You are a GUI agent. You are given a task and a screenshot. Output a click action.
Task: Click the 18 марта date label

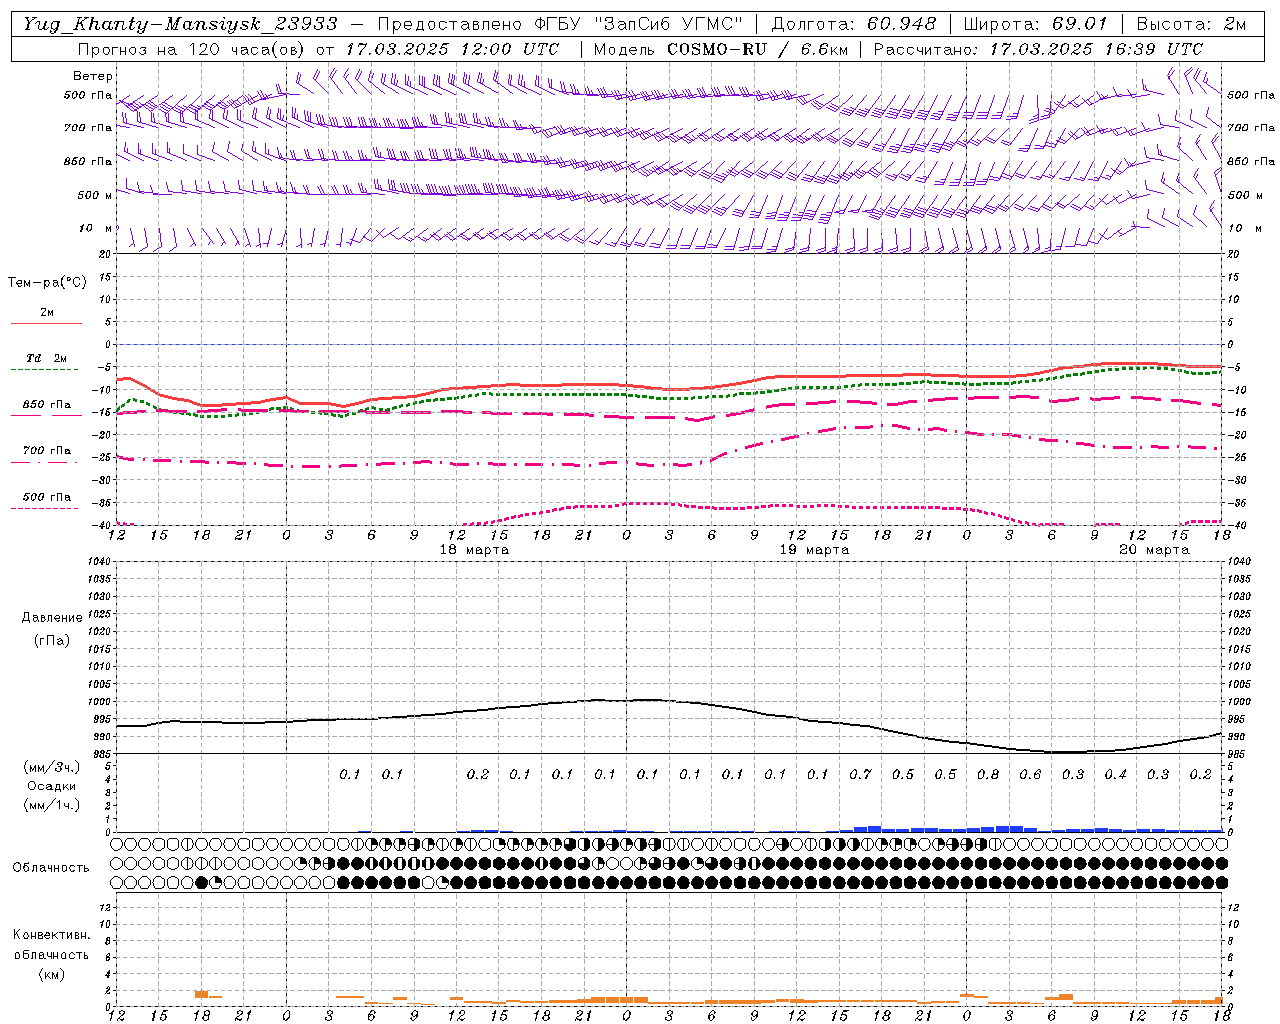pyautogui.click(x=474, y=550)
